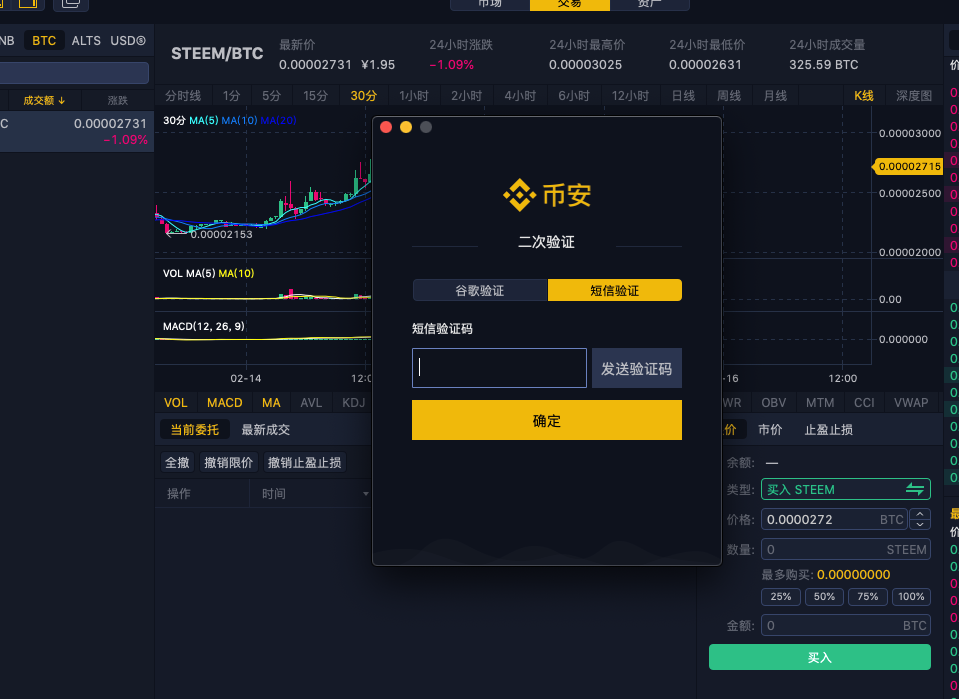Switch chart to 分时线
The height and width of the screenshot is (699, 959).
tap(183, 96)
